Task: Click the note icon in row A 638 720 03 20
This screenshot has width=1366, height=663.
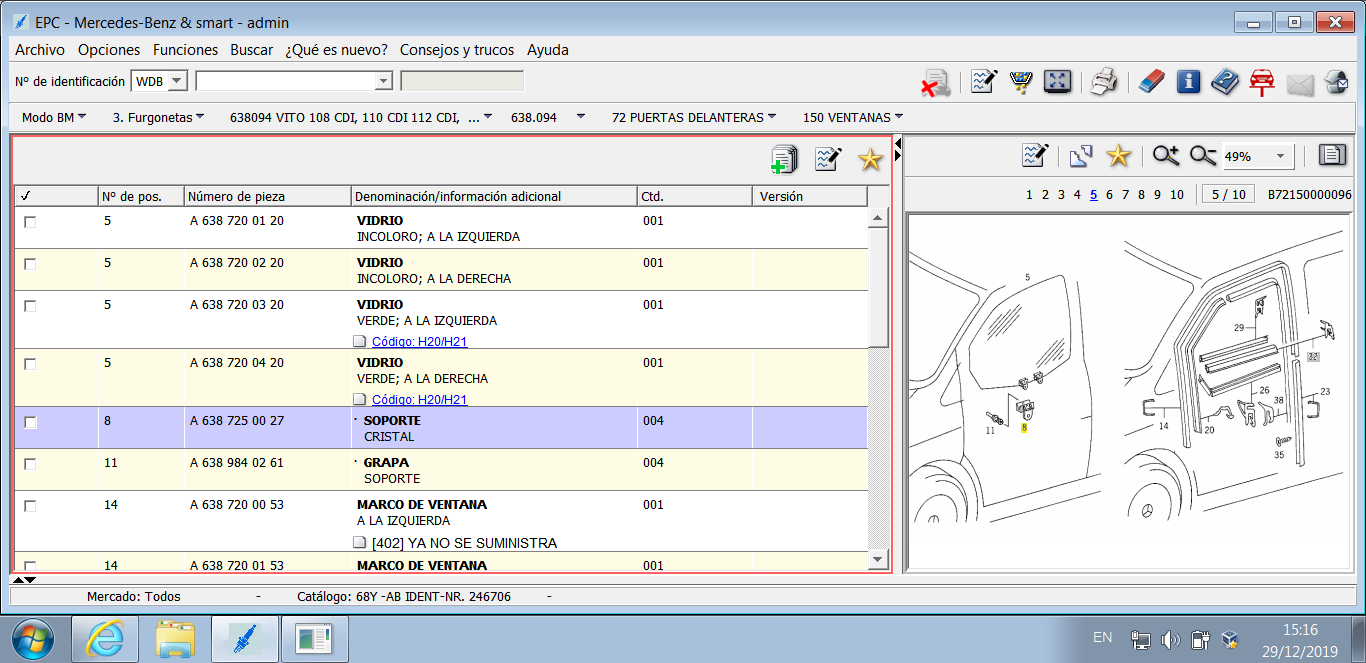Action: click(361, 342)
